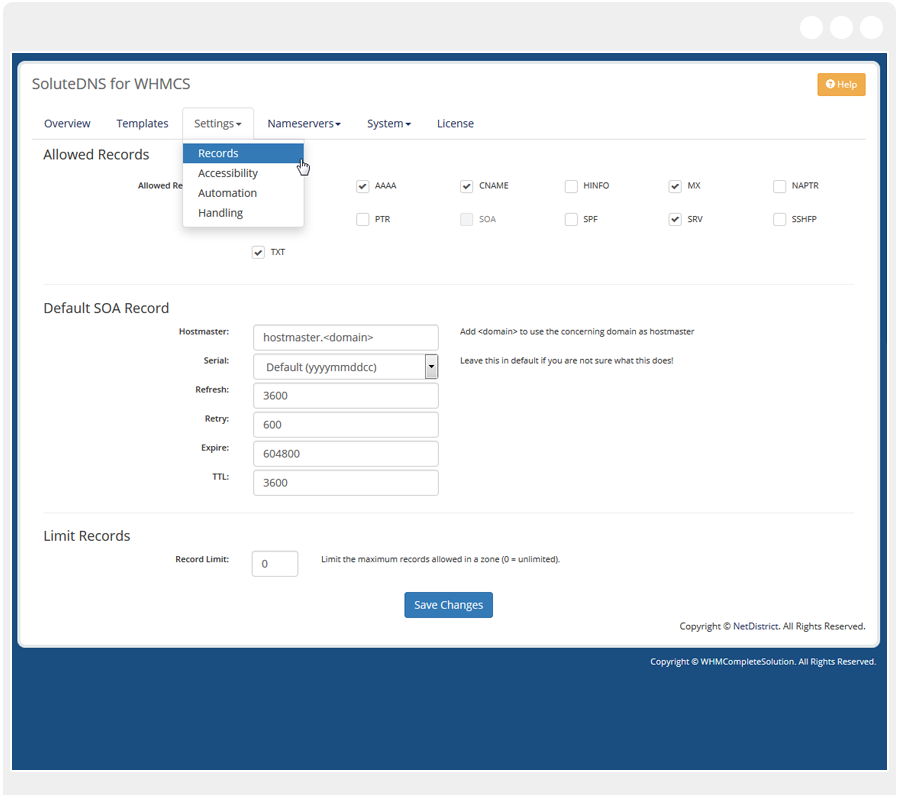
Task: Select Handling from Settings dropdown
Action: (220, 213)
